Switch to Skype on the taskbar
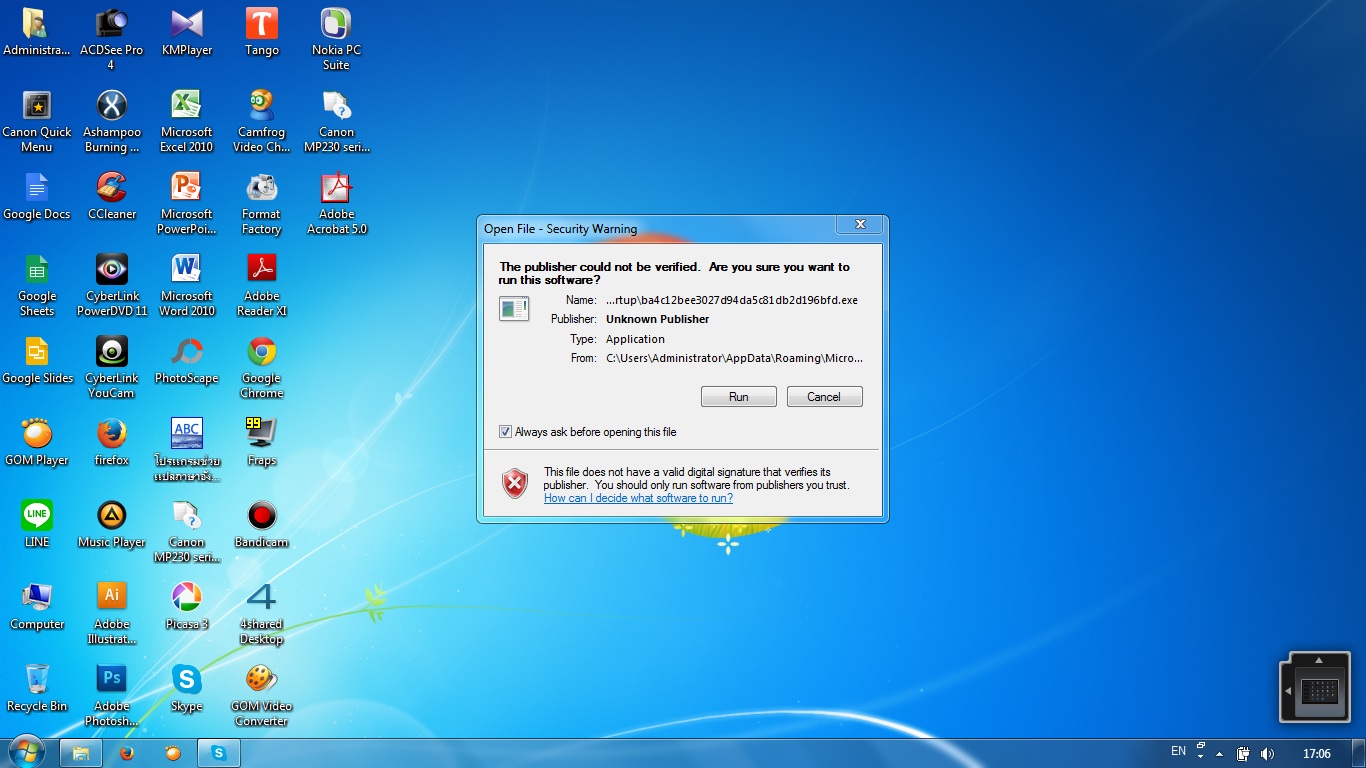This screenshot has height=768, width=1366. [219, 753]
